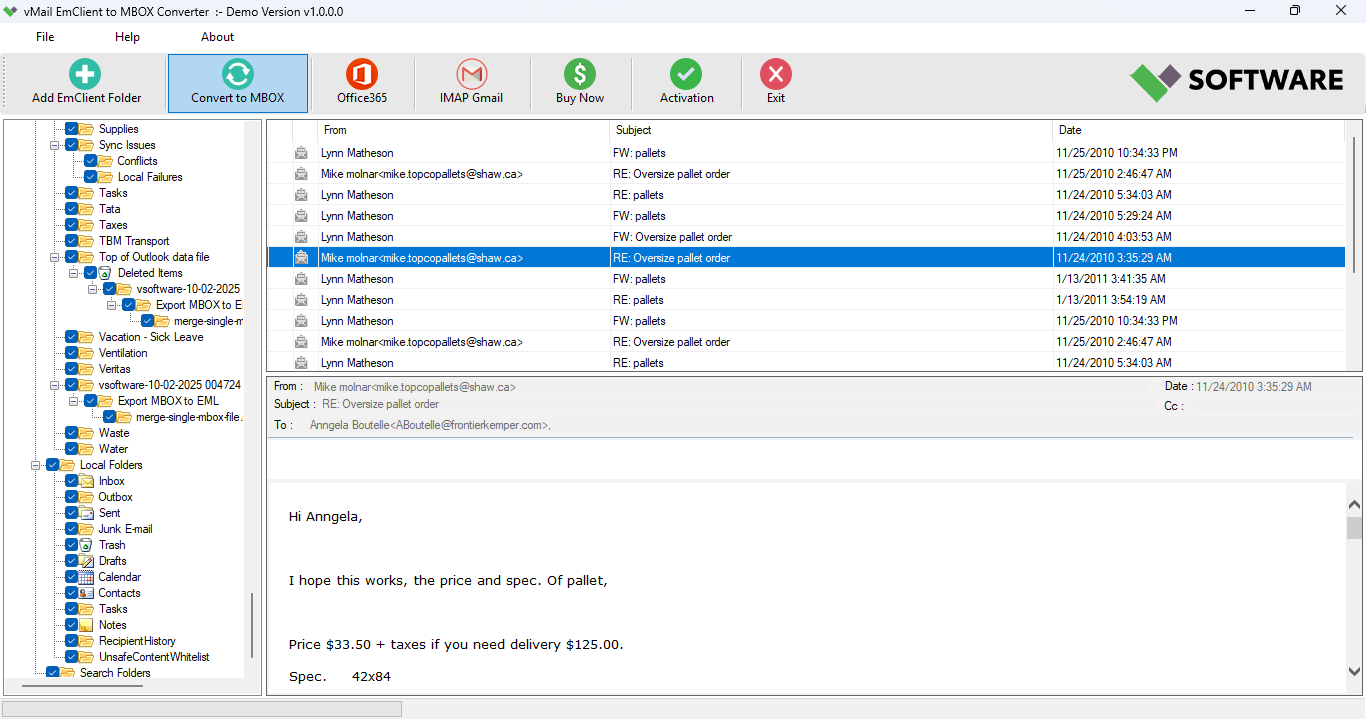The width and height of the screenshot is (1366, 720).
Task: Click the Inbox envelope folder icon
Action: click(x=87, y=481)
